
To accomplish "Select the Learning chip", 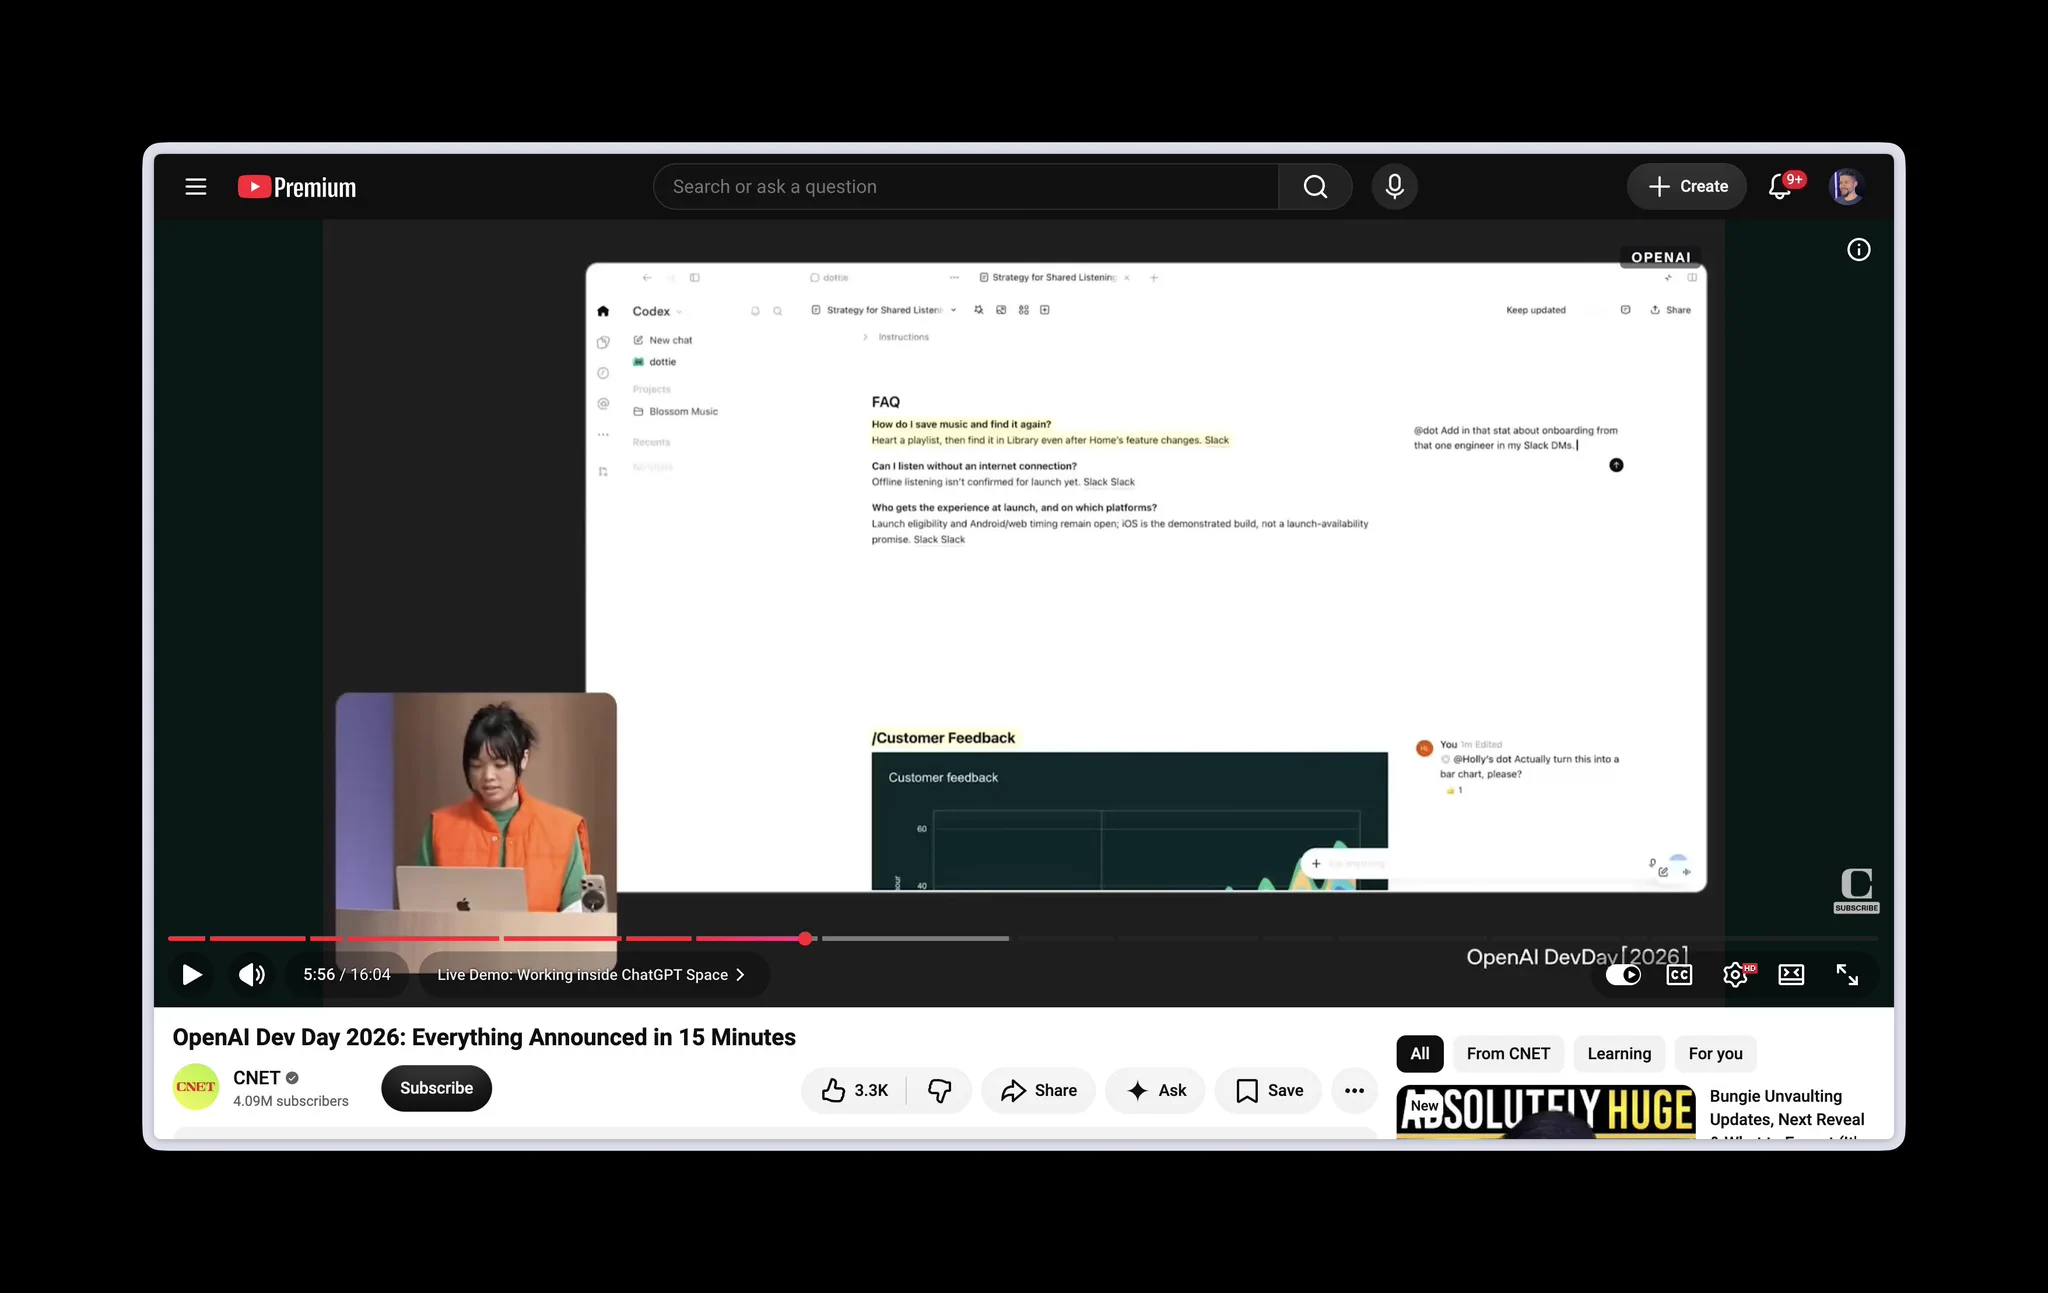I will (1619, 1053).
